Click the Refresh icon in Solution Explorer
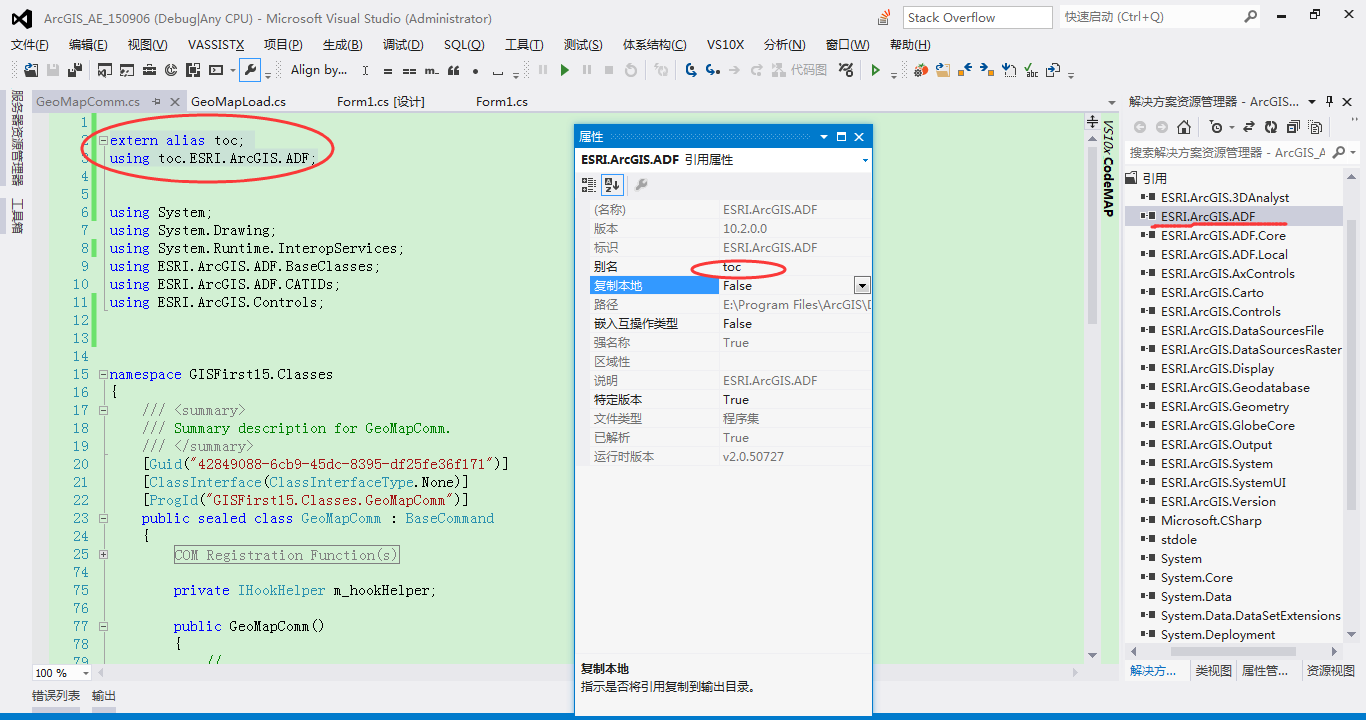The height and width of the screenshot is (720, 1366). pyautogui.click(x=1271, y=127)
